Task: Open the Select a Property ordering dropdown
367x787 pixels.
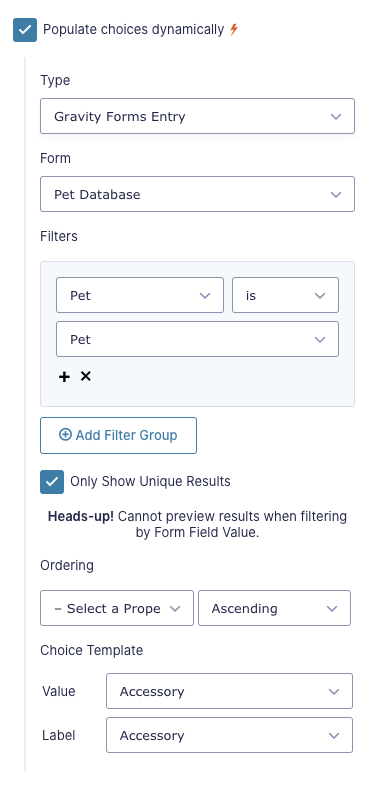Action: [x=117, y=608]
